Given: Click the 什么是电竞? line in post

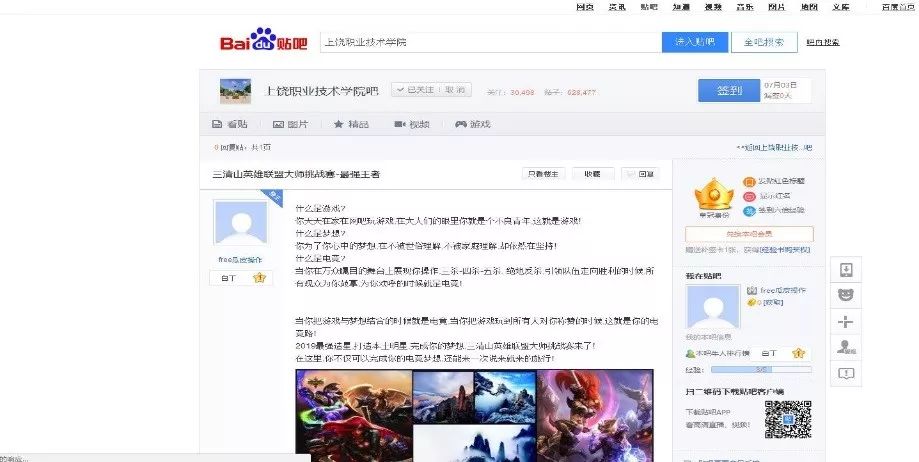Looking at the screenshot, I should click(320, 258).
